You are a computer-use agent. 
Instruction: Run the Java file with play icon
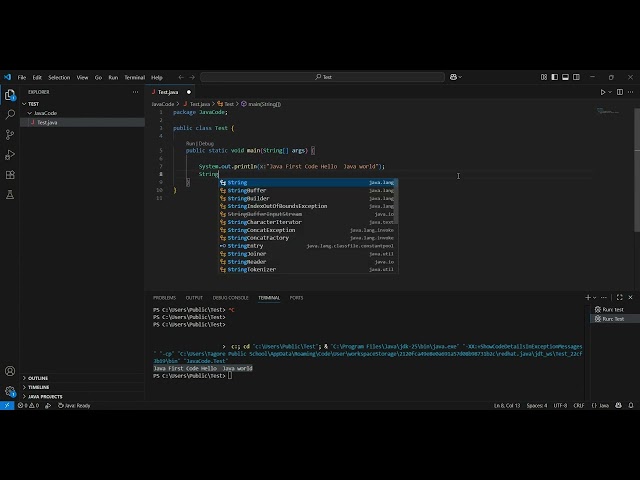602,92
